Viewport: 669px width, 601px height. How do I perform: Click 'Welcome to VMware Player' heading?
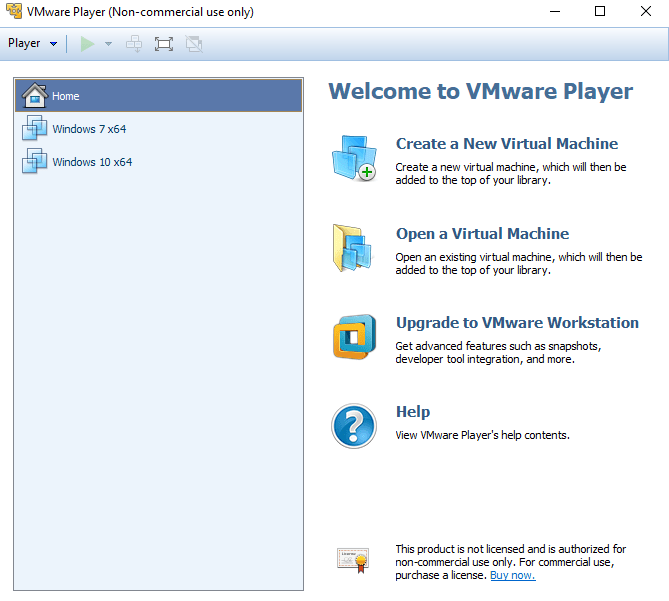[x=481, y=91]
